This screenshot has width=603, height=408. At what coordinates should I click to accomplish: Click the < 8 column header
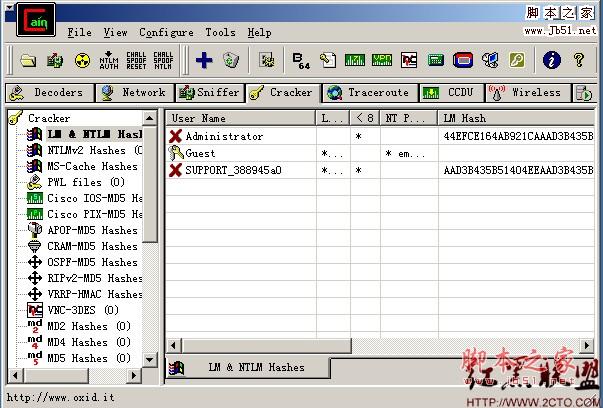[365, 118]
